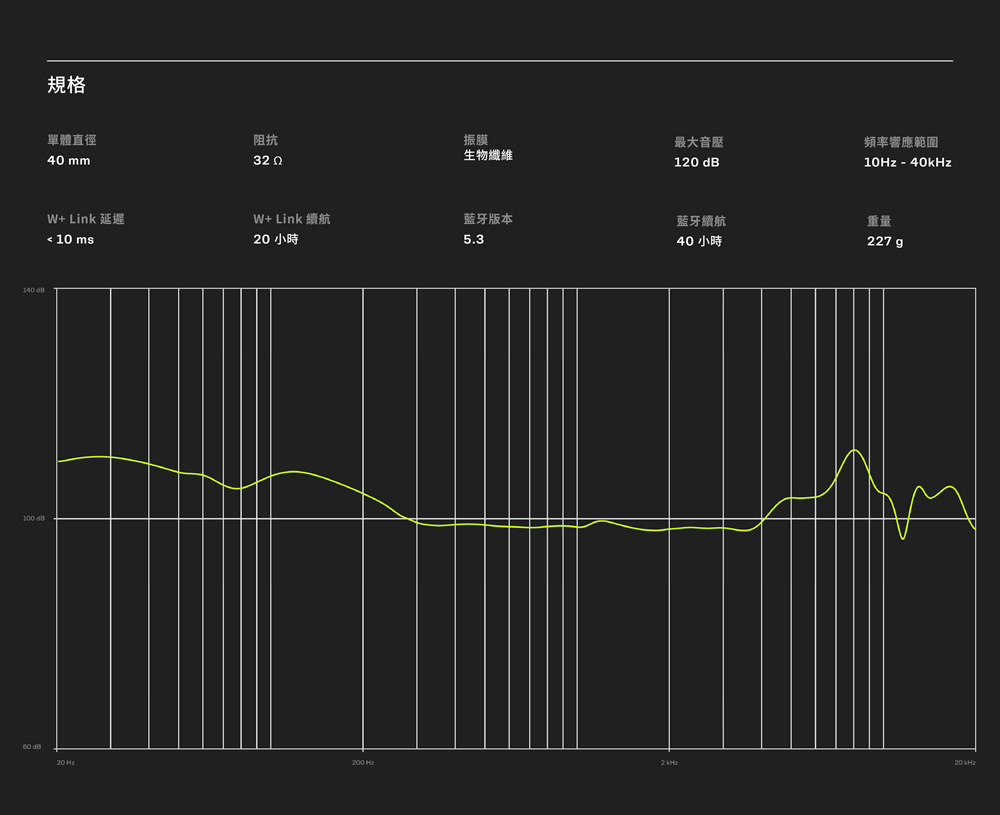The width and height of the screenshot is (1000, 815).
Task: Select the 藍牙版本 label
Action: (x=488, y=219)
